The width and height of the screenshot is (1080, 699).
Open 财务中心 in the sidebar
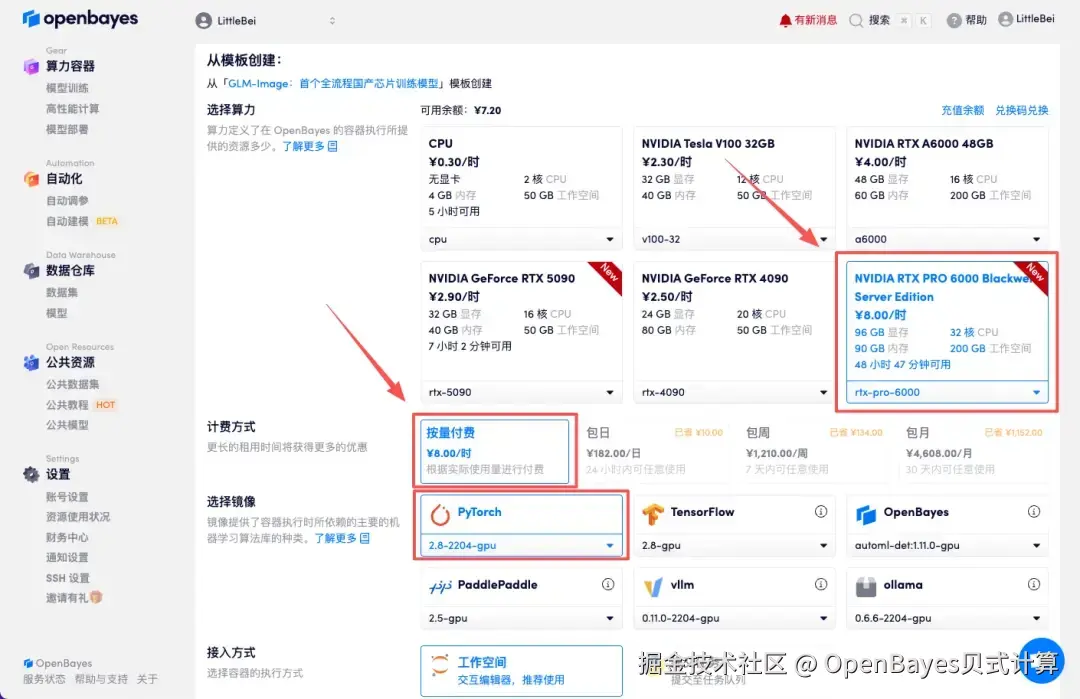point(67,537)
